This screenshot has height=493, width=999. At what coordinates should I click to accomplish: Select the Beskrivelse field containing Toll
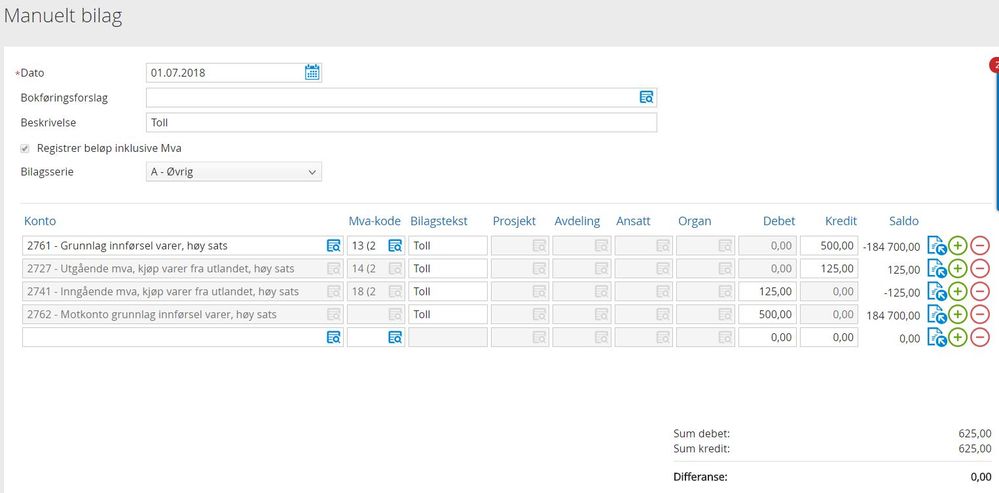401,122
